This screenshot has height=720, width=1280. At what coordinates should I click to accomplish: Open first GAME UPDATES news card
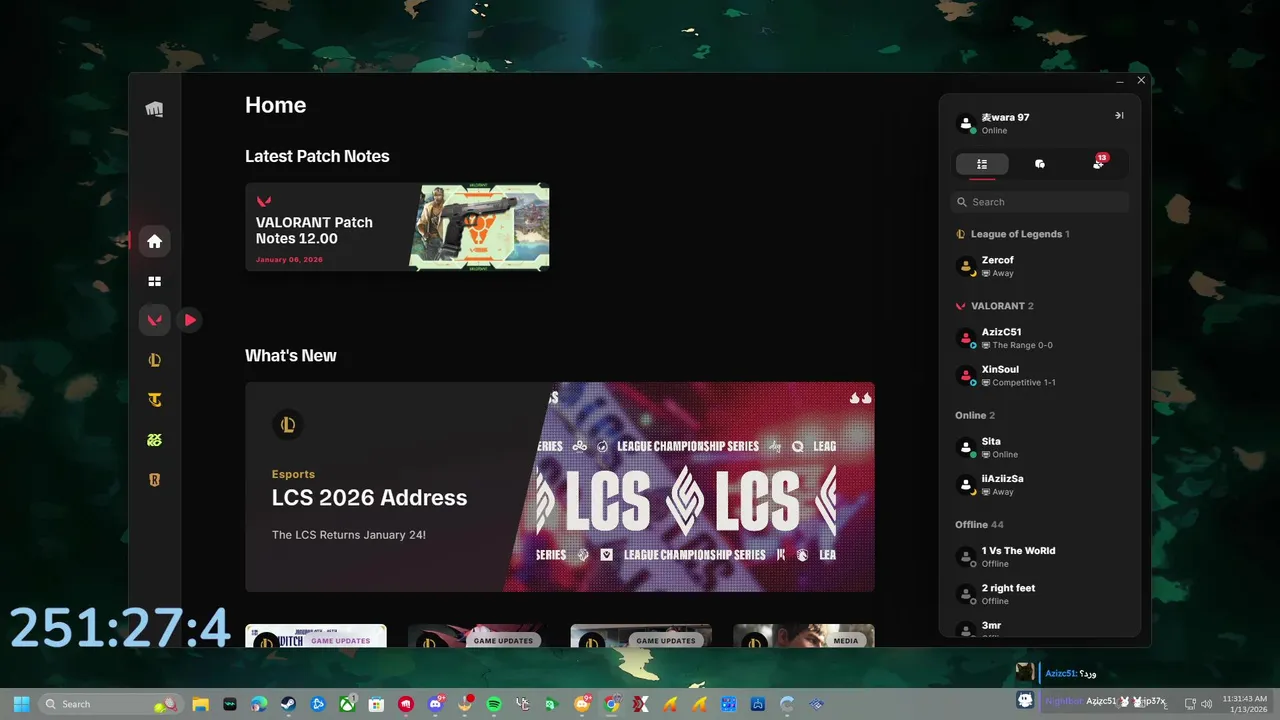(x=315, y=636)
